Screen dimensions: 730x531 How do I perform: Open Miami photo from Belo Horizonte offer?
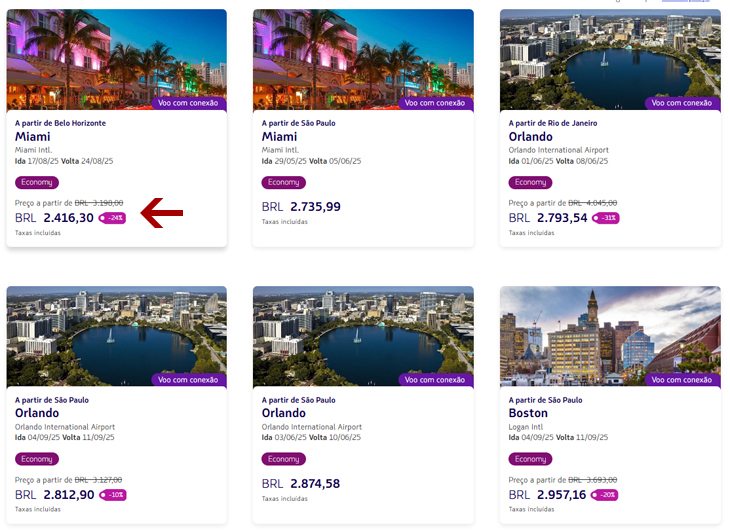click(116, 60)
